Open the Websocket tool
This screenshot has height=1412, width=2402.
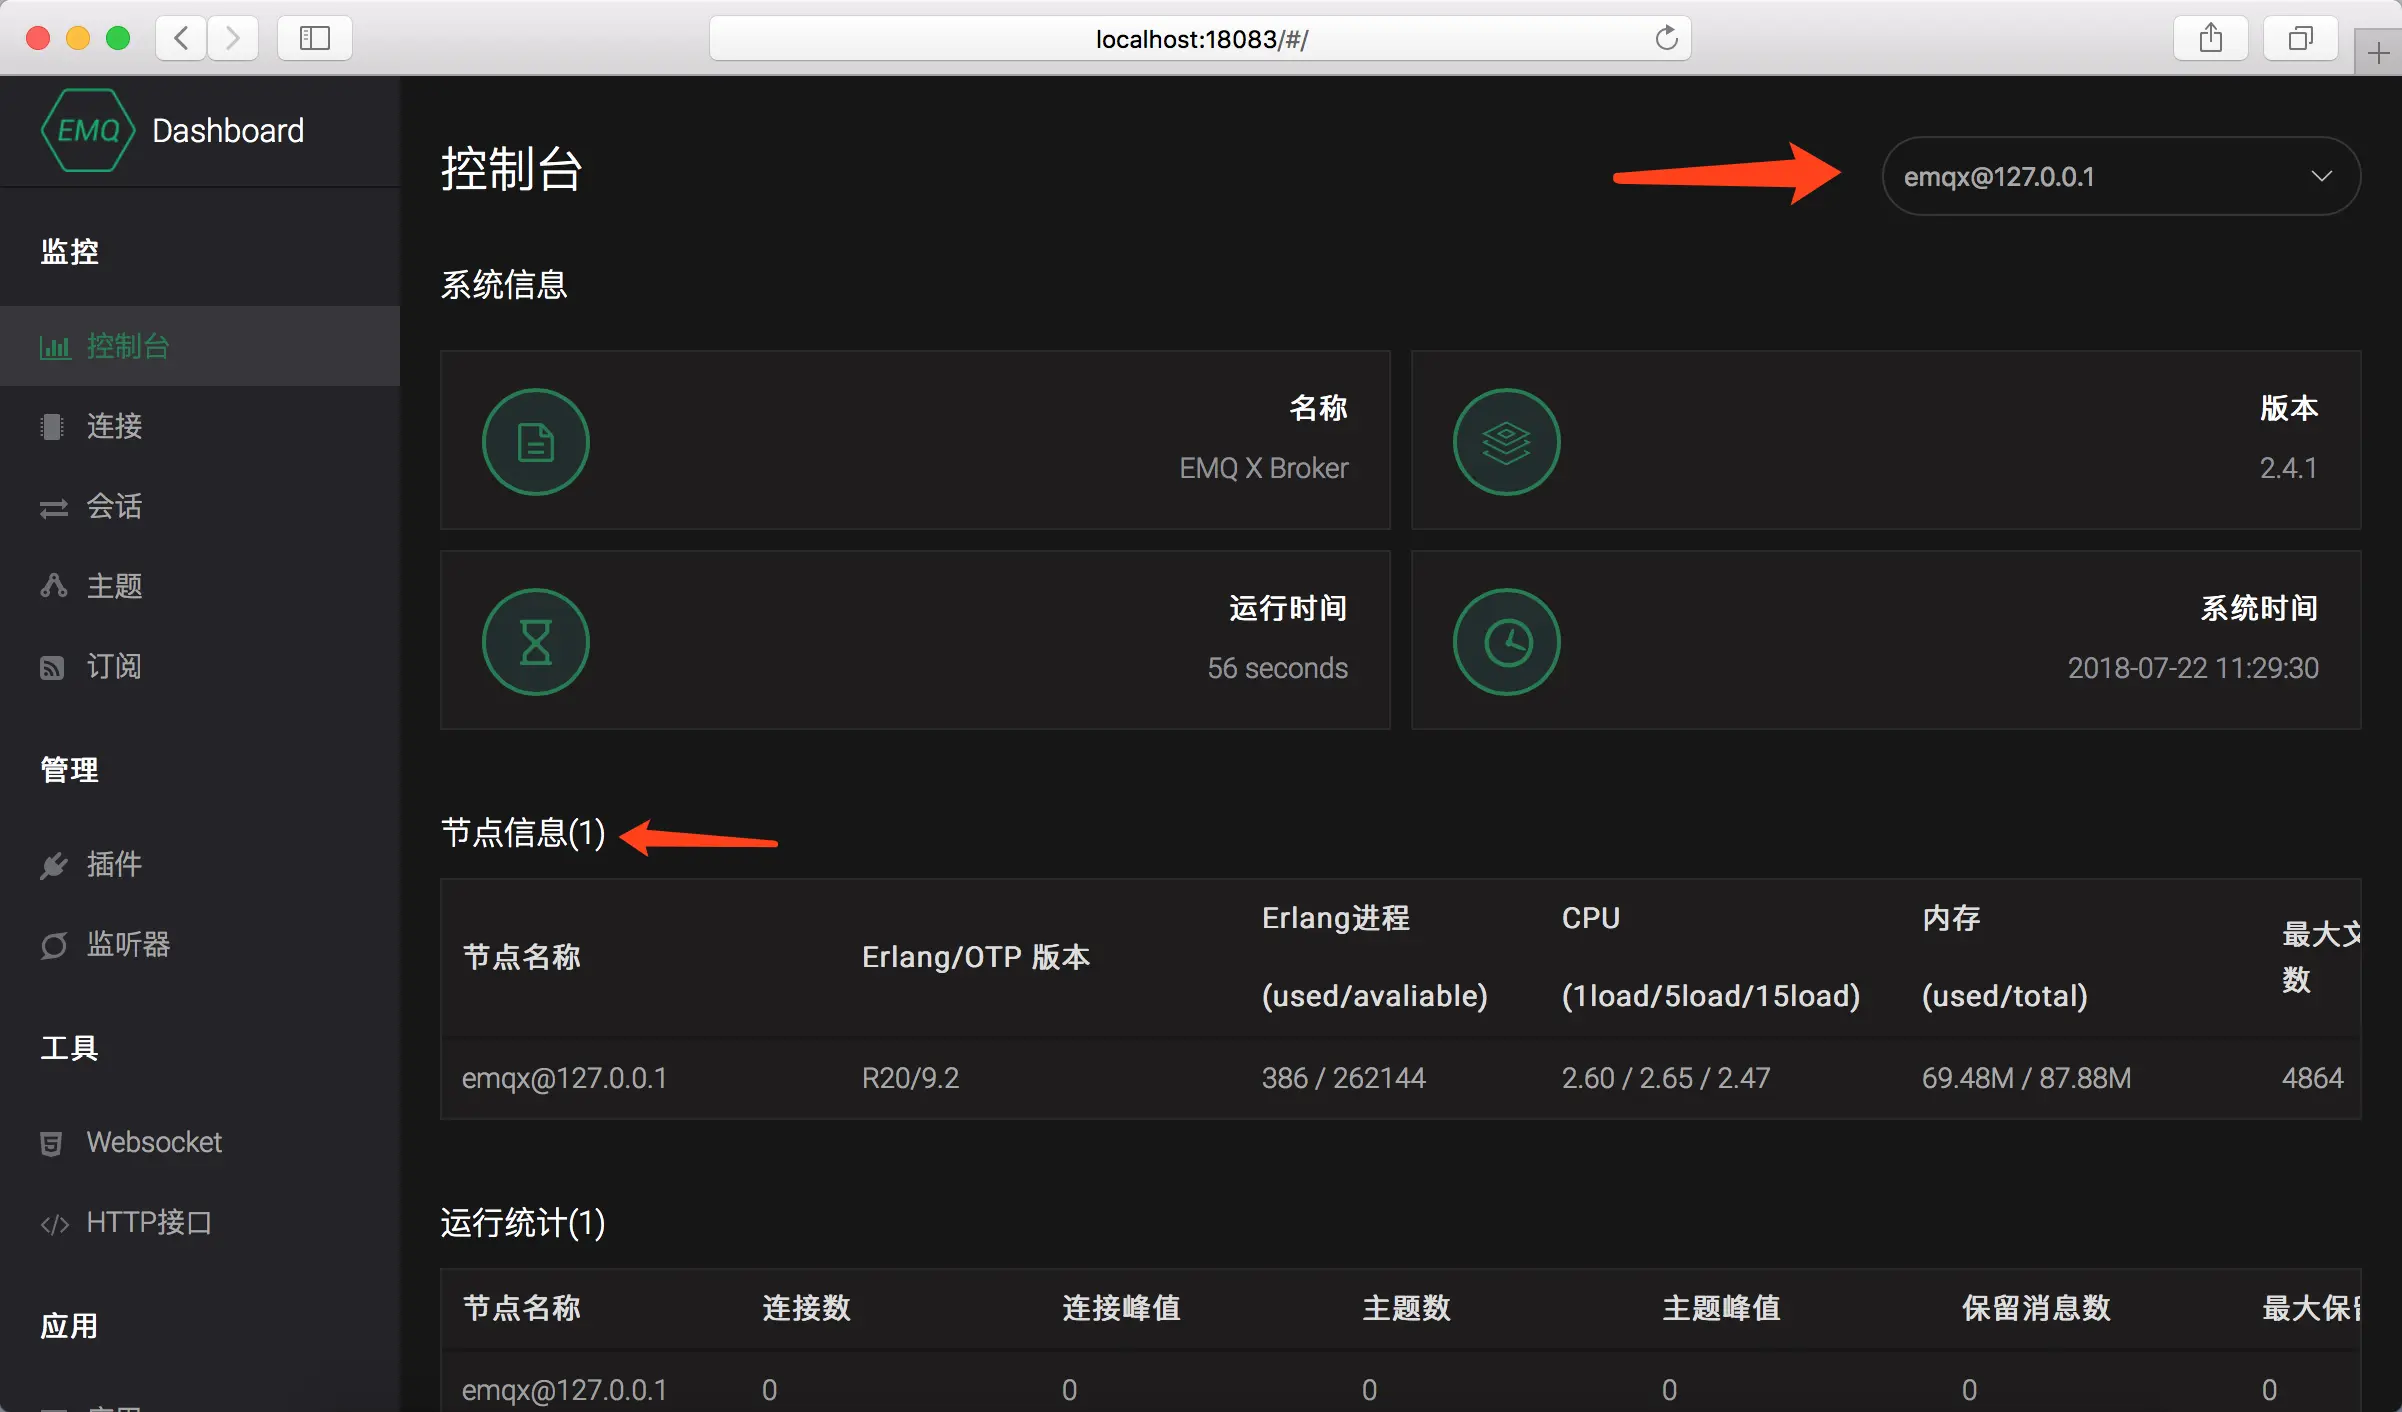click(x=154, y=1143)
